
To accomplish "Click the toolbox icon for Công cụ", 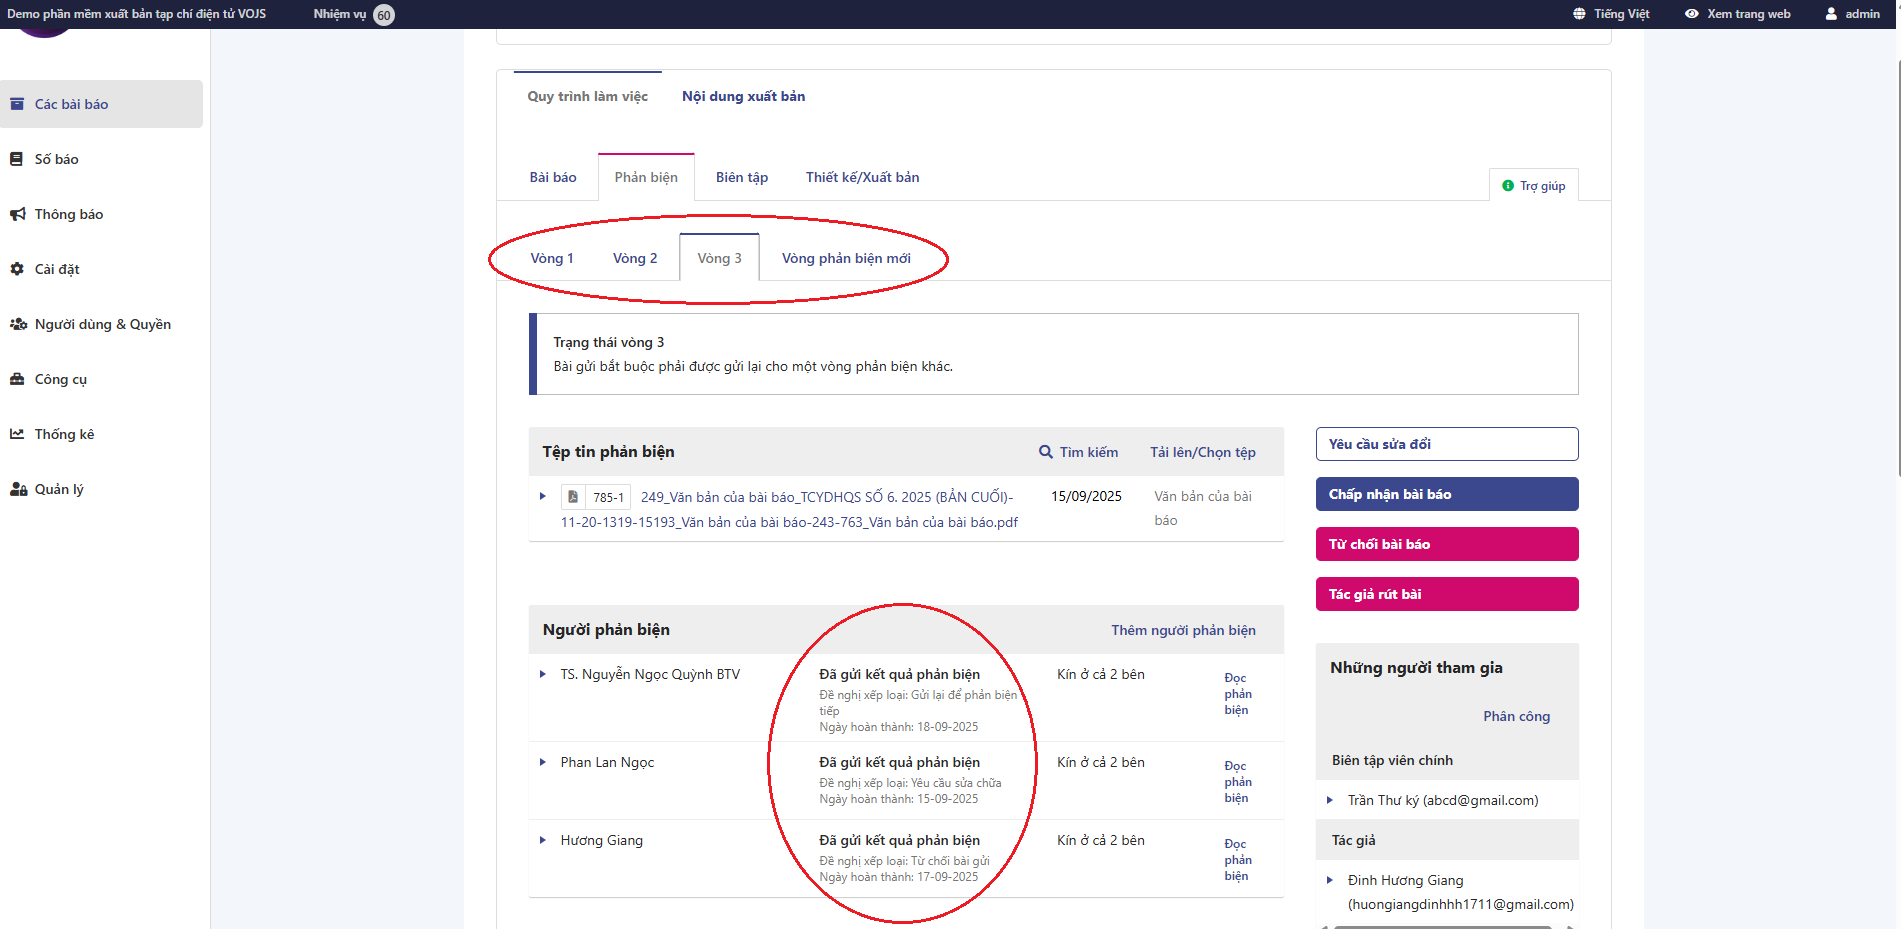I will (x=17, y=379).
